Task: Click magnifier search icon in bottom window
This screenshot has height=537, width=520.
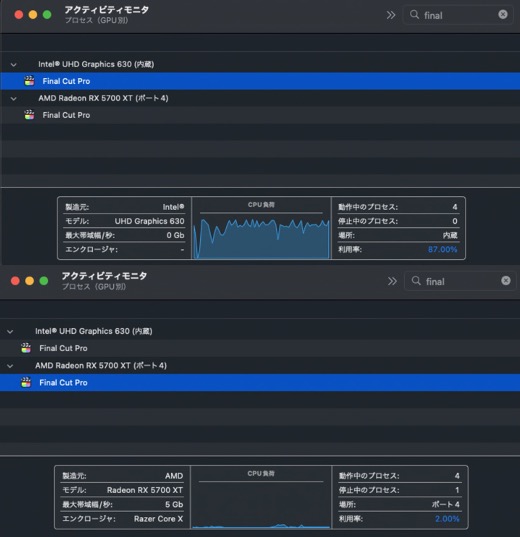Action: (416, 281)
